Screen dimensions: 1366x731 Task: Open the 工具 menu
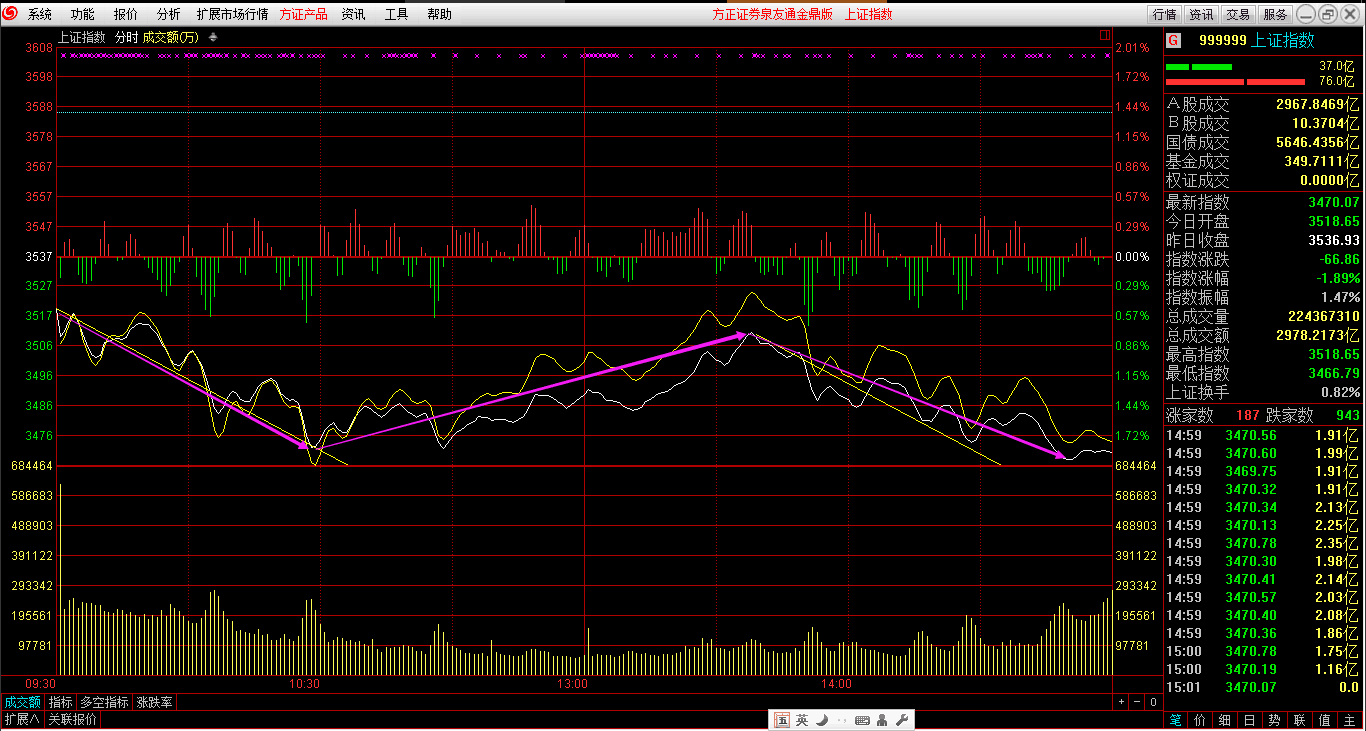click(396, 14)
